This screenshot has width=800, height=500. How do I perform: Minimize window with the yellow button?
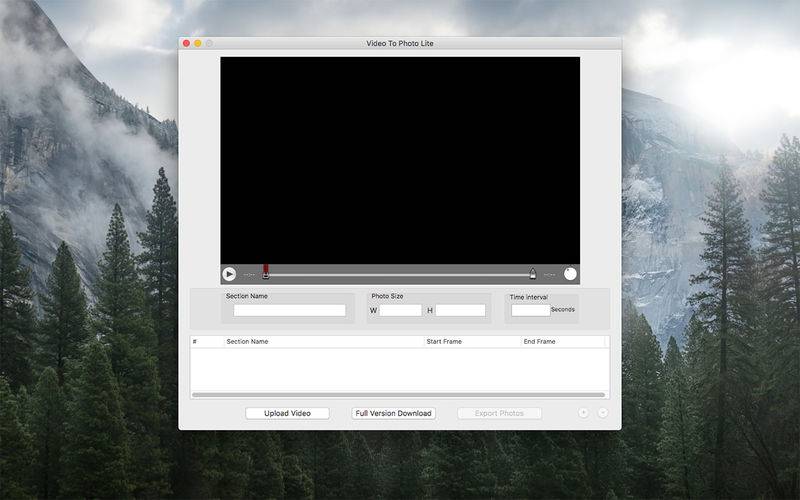tap(197, 43)
